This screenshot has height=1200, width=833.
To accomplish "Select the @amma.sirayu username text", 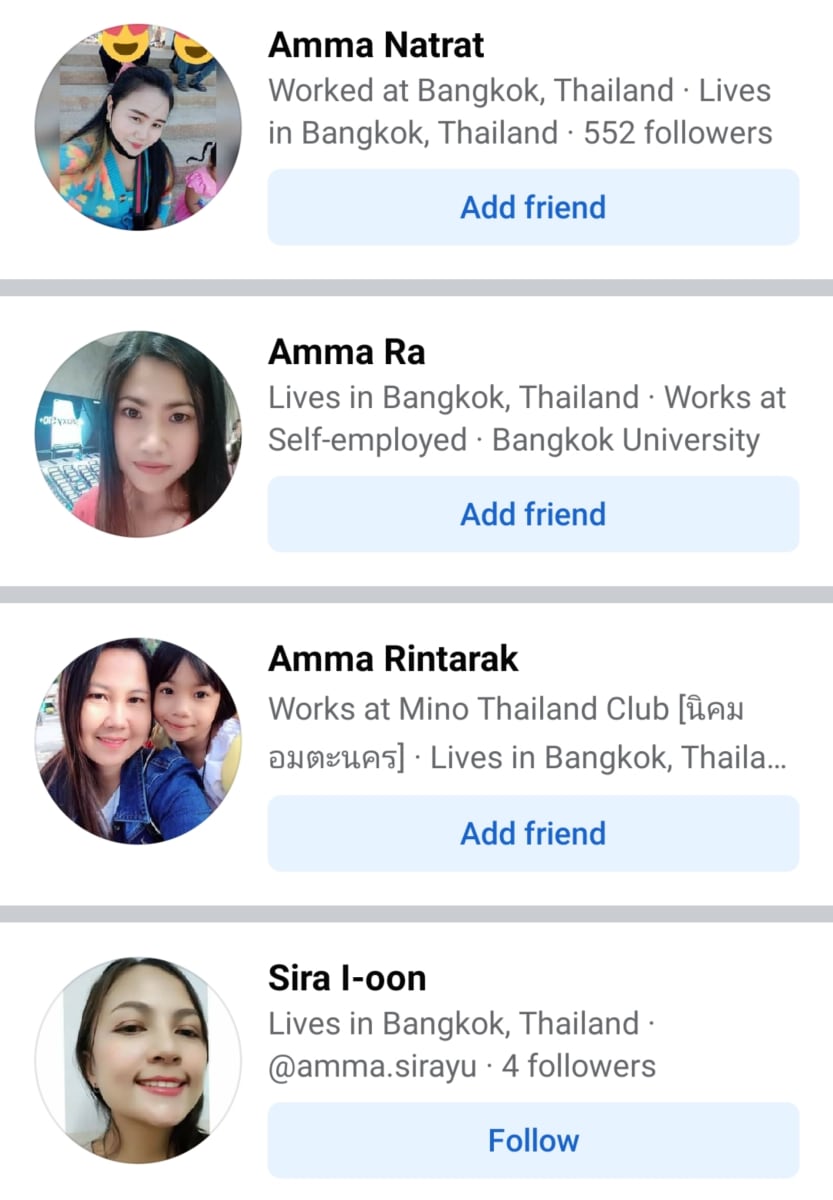I will pos(372,1066).
